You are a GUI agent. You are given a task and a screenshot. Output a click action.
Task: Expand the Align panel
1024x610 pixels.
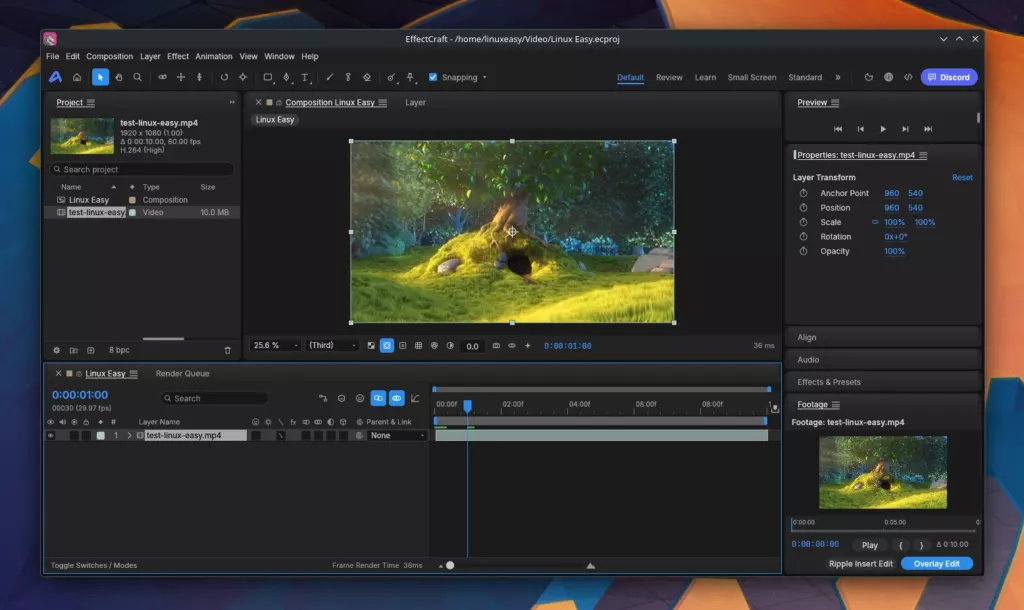click(883, 337)
